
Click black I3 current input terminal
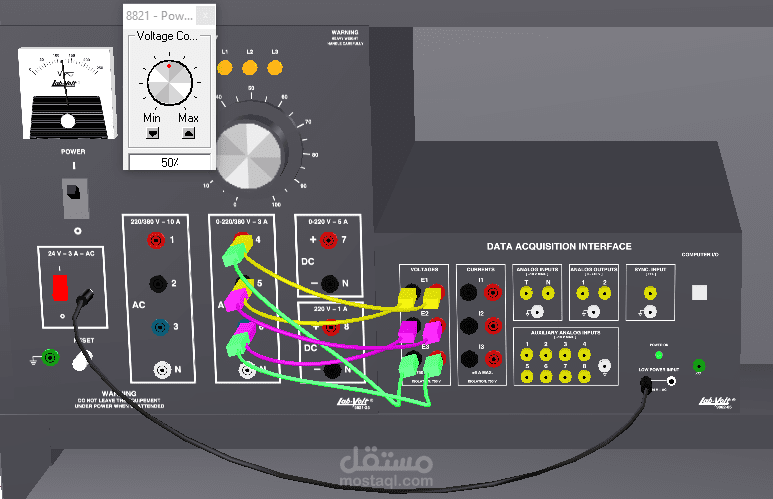pyautogui.click(x=469, y=358)
